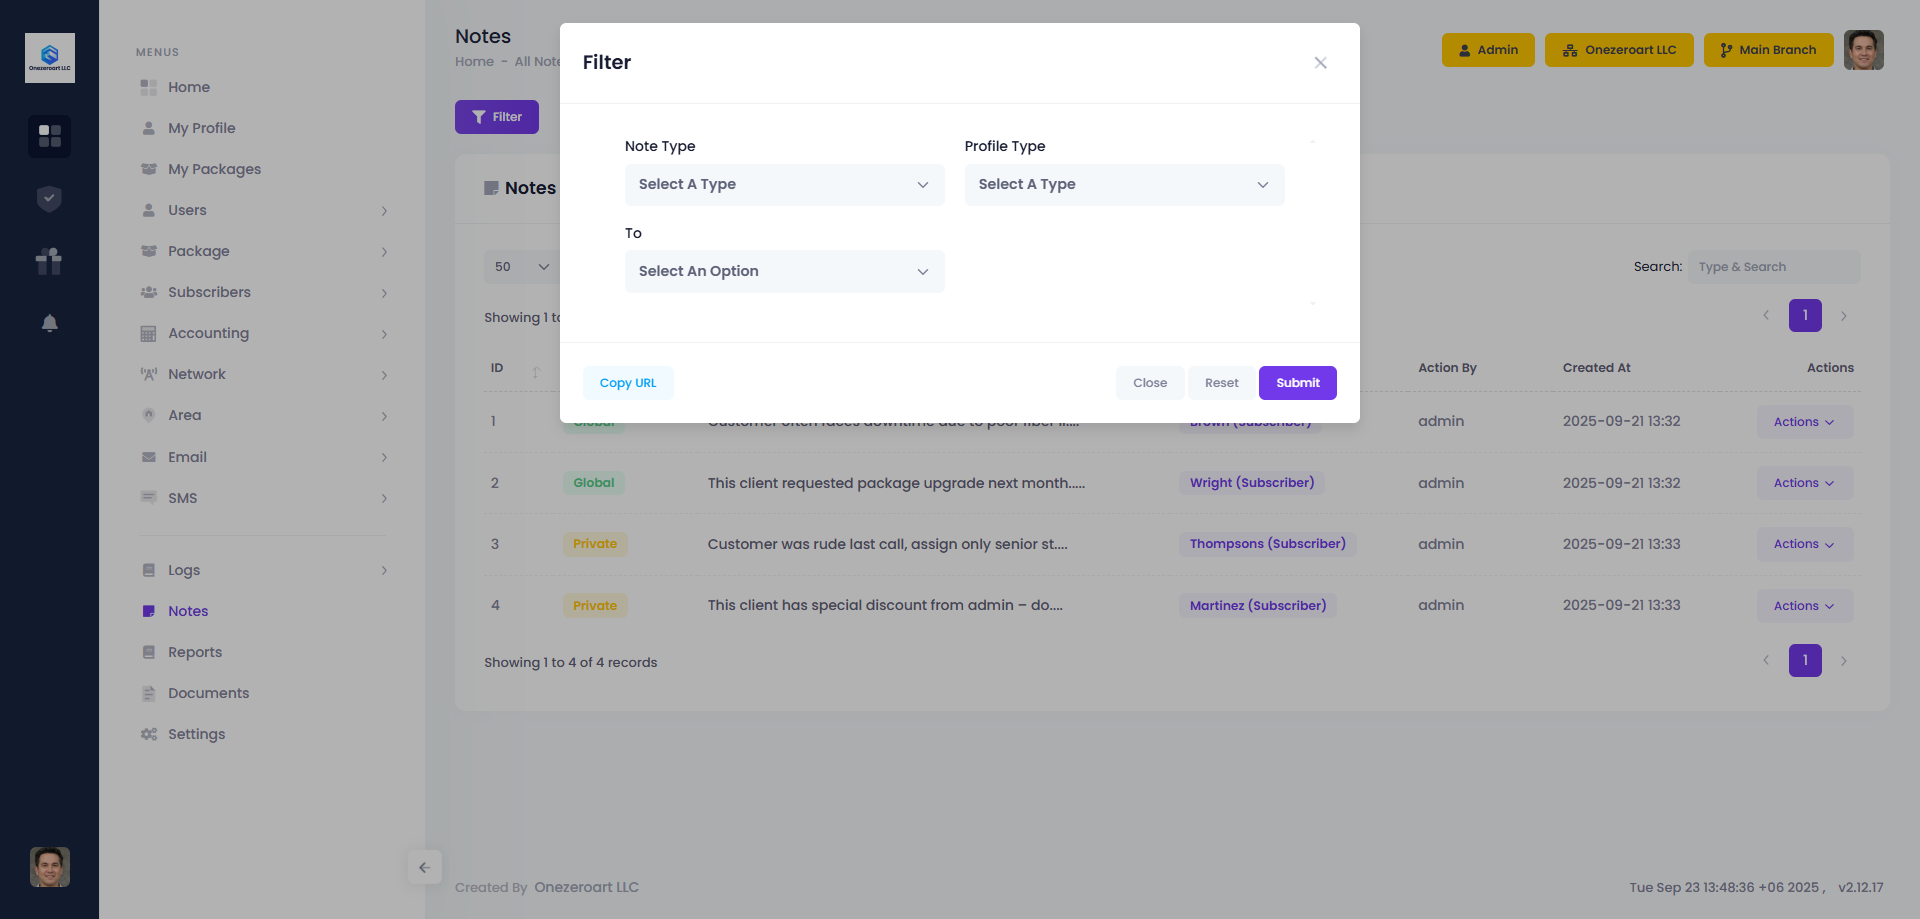Expand the To option dropdown
This screenshot has width=1920, height=919.
784,272
